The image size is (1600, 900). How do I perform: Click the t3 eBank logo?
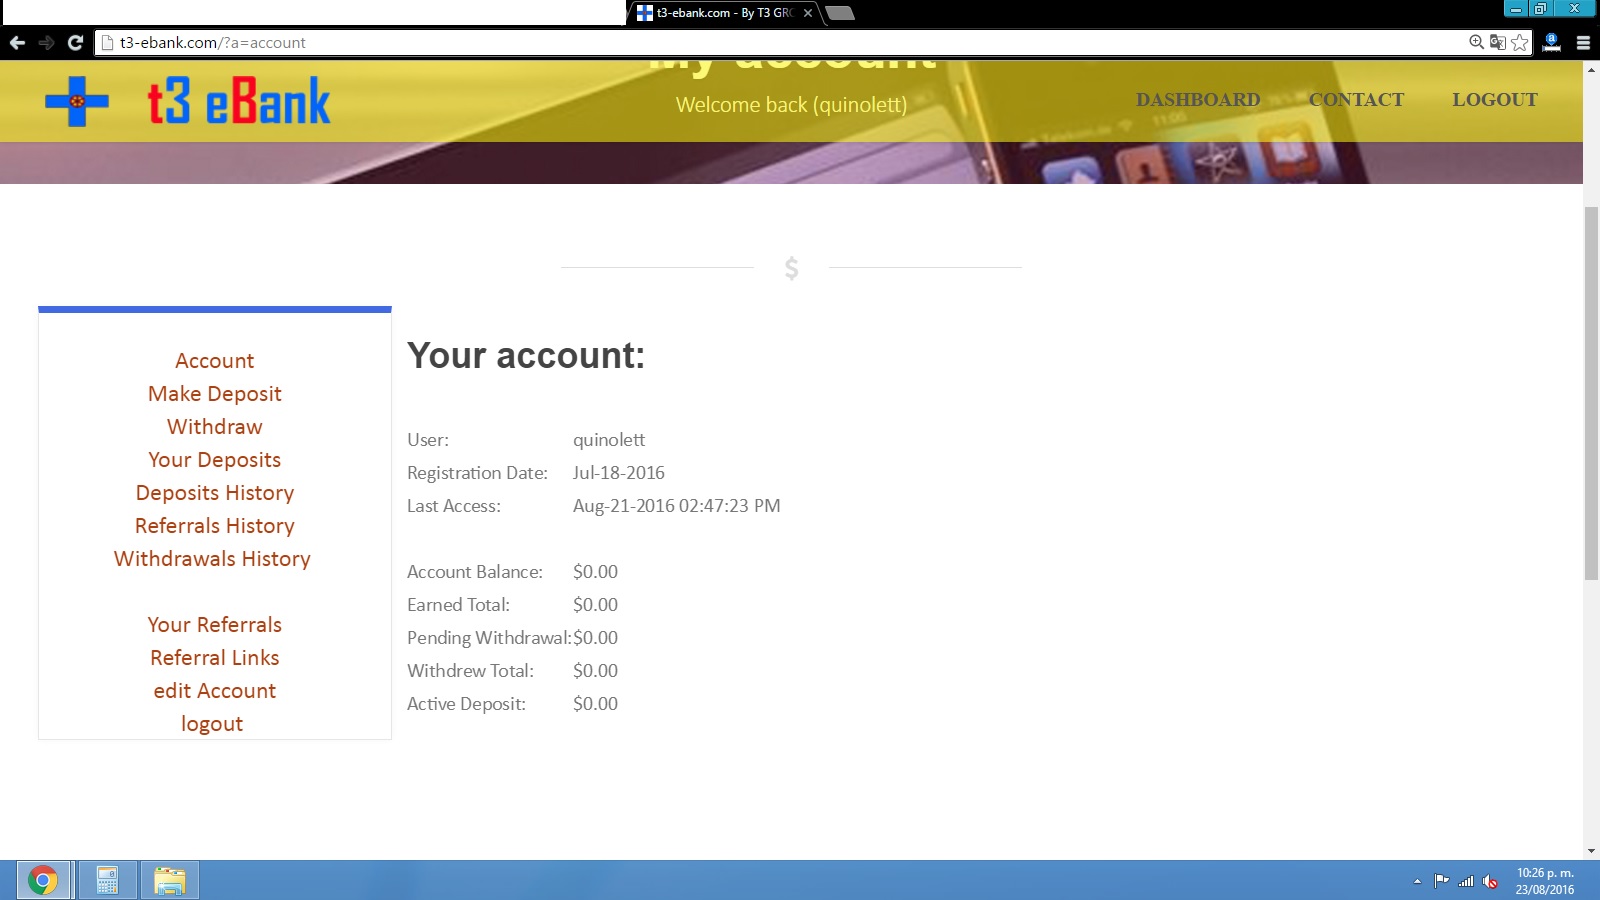188,101
